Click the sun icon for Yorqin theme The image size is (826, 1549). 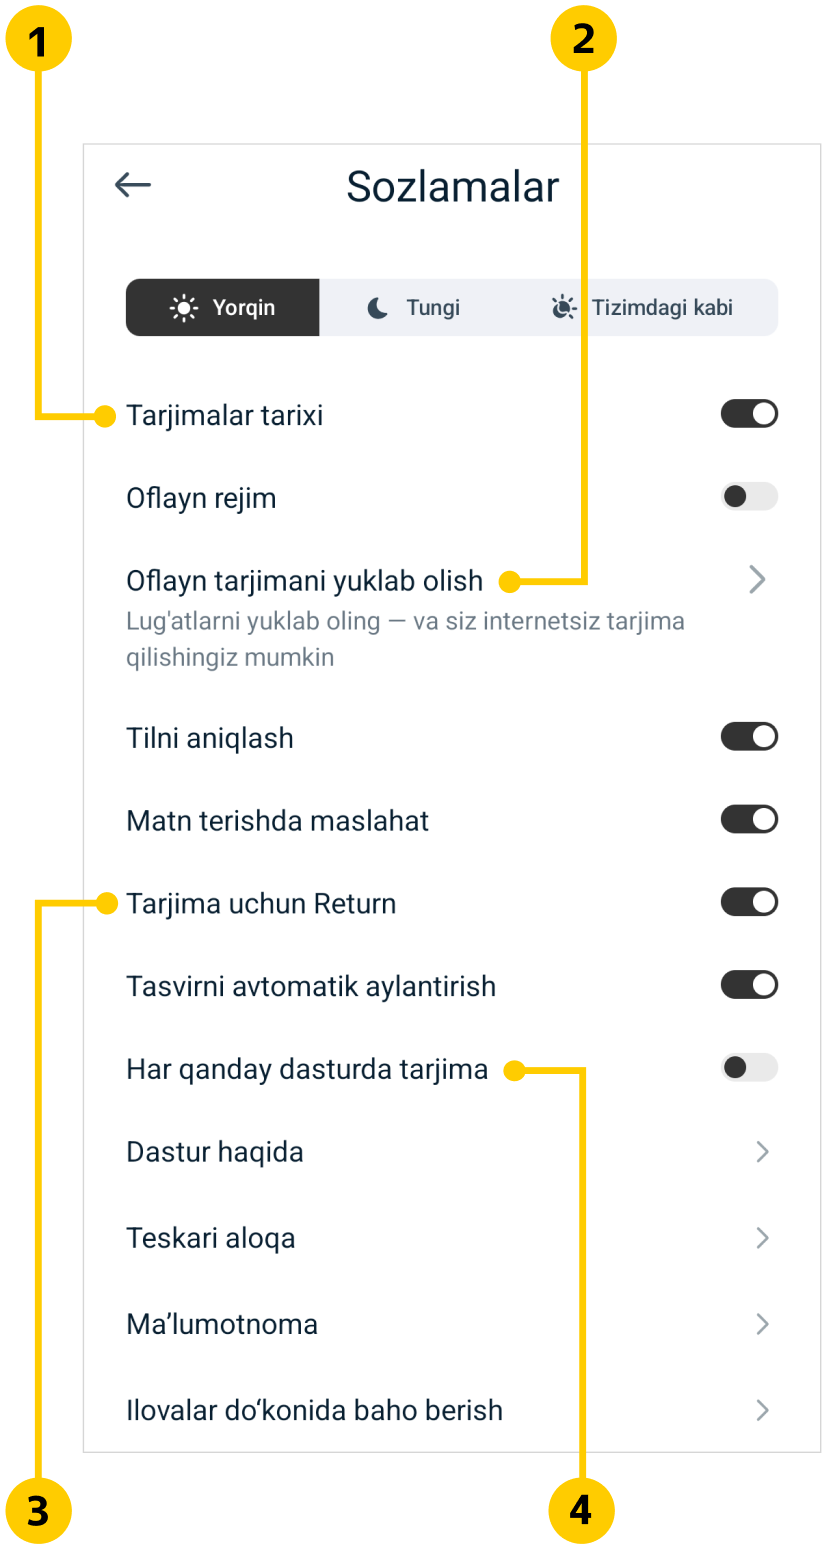tap(184, 308)
